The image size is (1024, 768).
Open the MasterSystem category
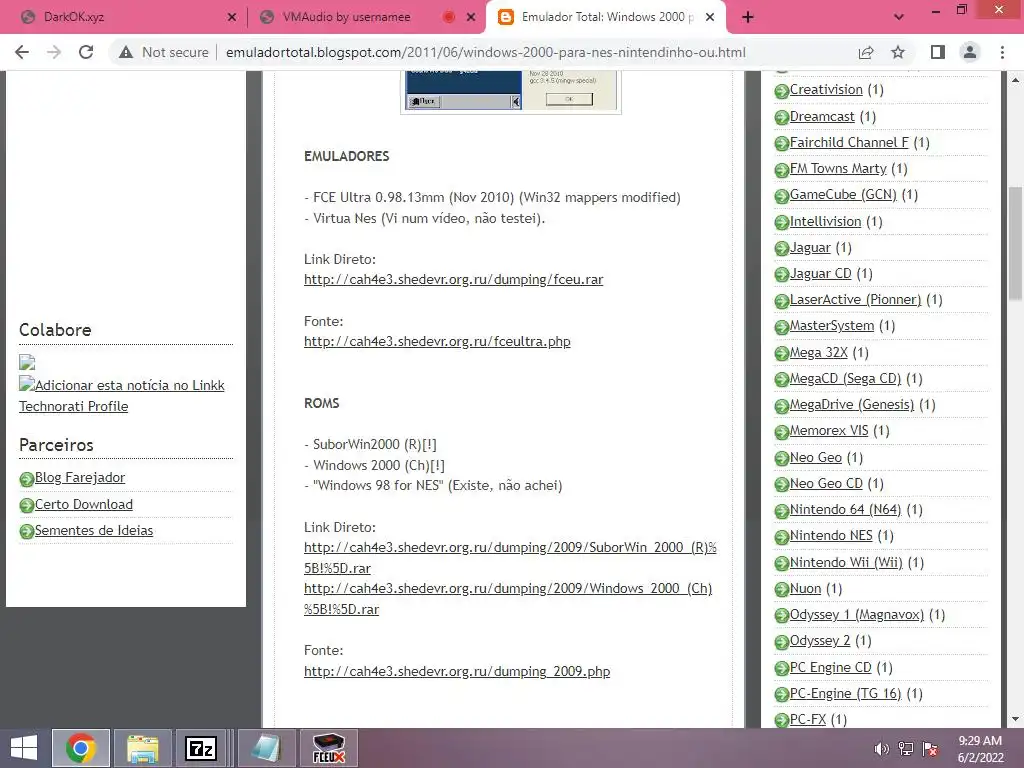coord(831,326)
